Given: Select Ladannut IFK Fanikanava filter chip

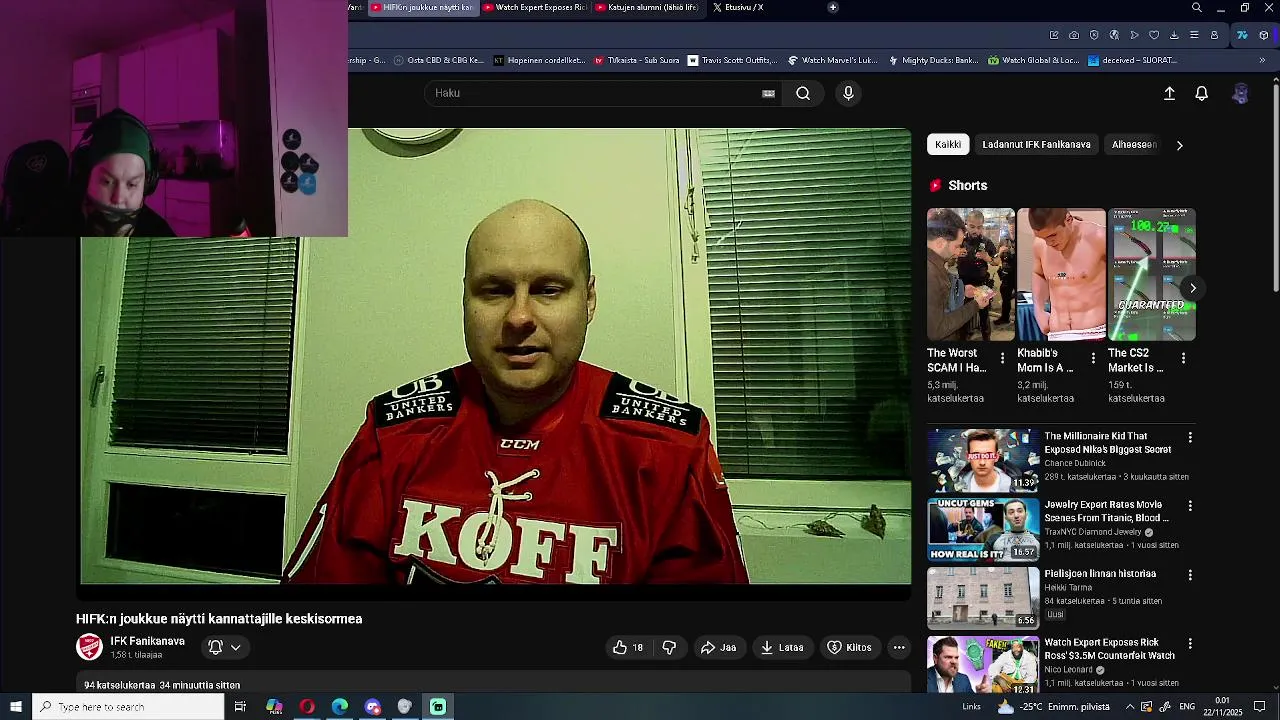Looking at the screenshot, I should click(1036, 145).
